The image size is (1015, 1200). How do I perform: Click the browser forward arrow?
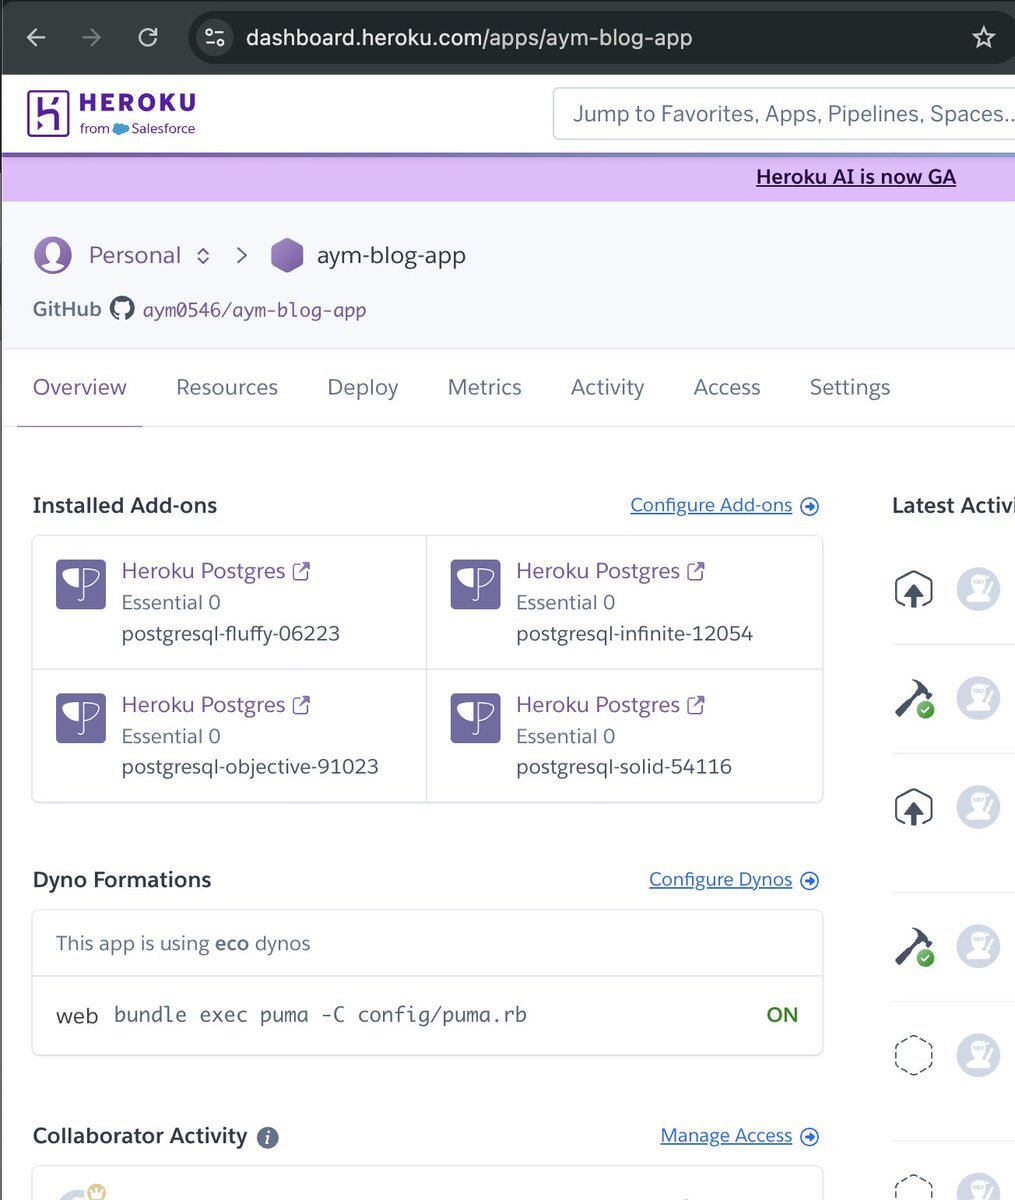pos(92,38)
